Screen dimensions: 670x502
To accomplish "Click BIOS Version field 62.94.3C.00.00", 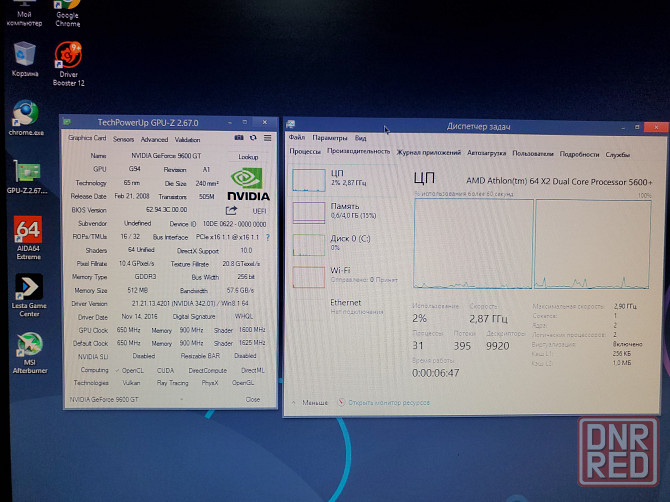I will (167, 210).
